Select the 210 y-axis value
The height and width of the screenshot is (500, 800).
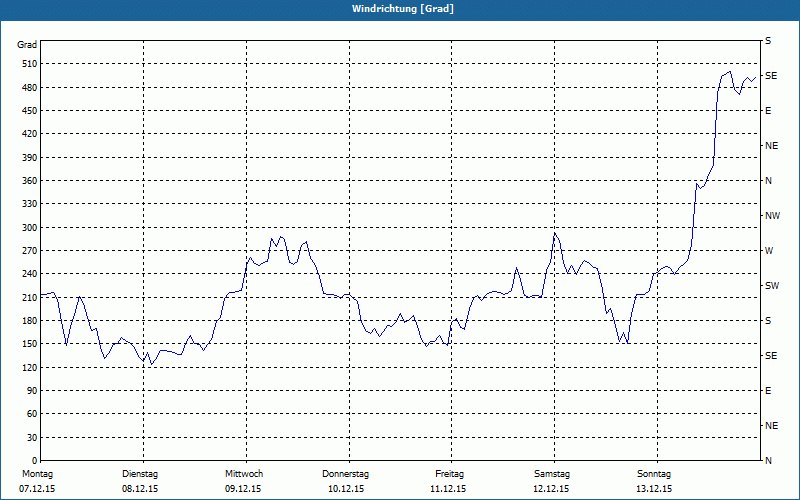30,297
